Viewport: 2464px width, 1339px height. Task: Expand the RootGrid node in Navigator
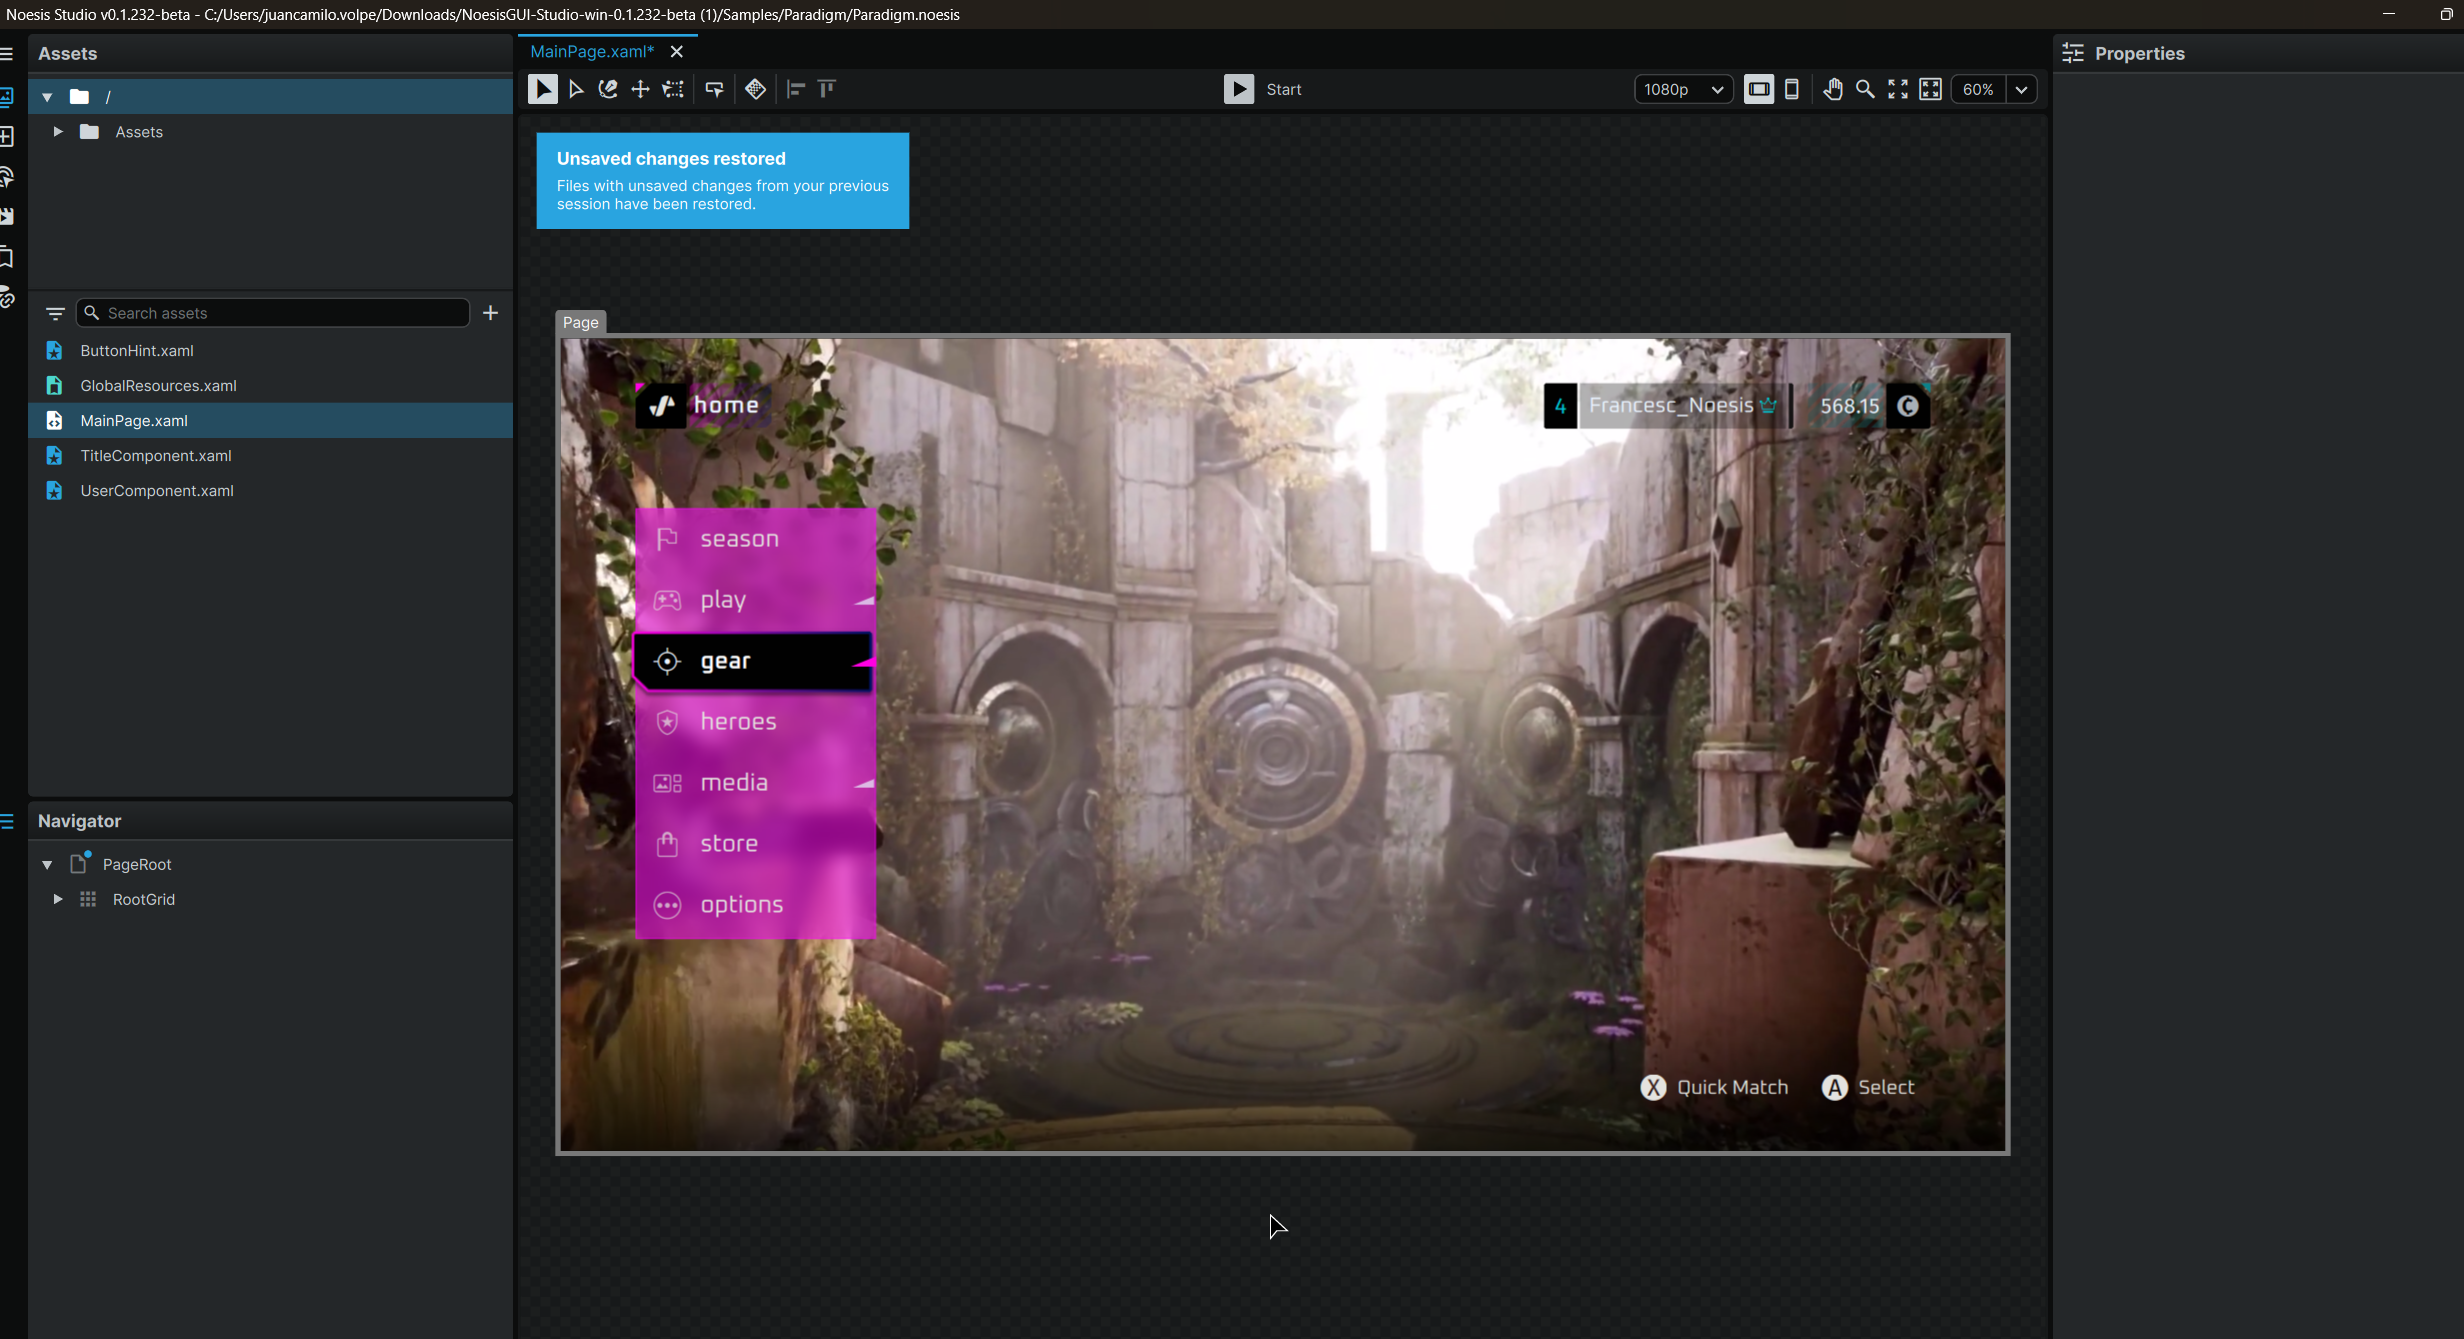point(58,900)
